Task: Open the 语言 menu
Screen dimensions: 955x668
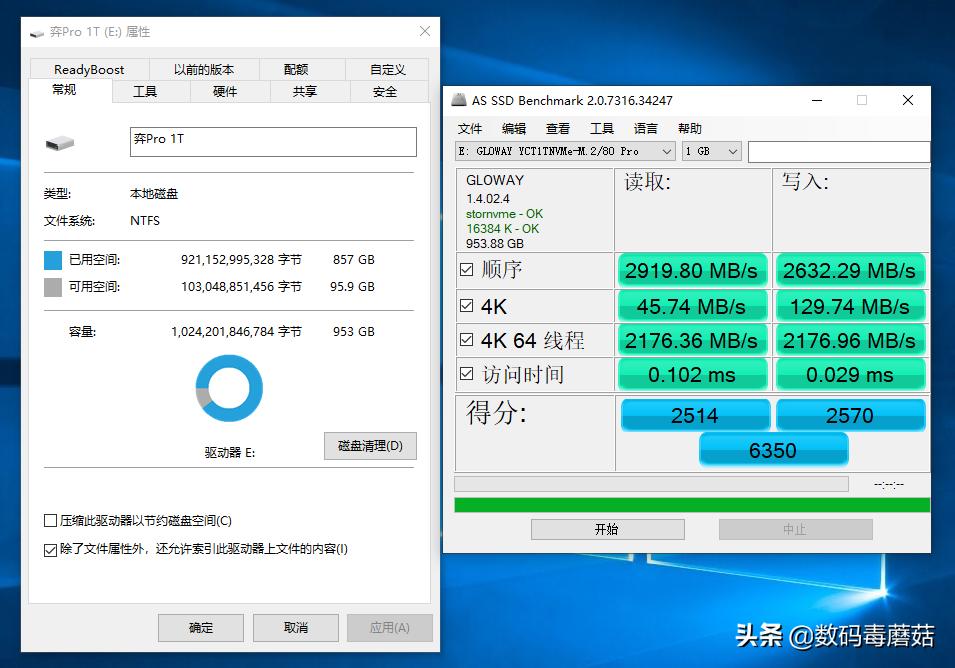Action: pyautogui.click(x=645, y=128)
